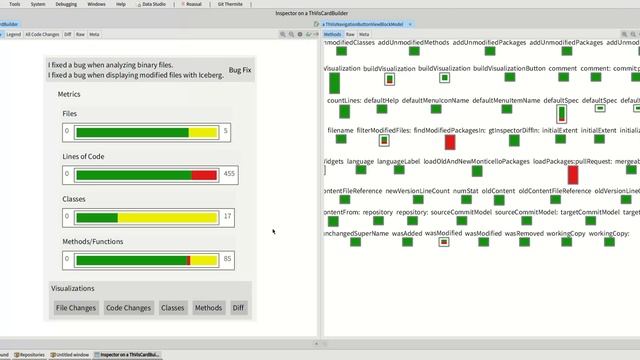
Task: Click the Bug Fix label on the card
Action: click(240, 70)
